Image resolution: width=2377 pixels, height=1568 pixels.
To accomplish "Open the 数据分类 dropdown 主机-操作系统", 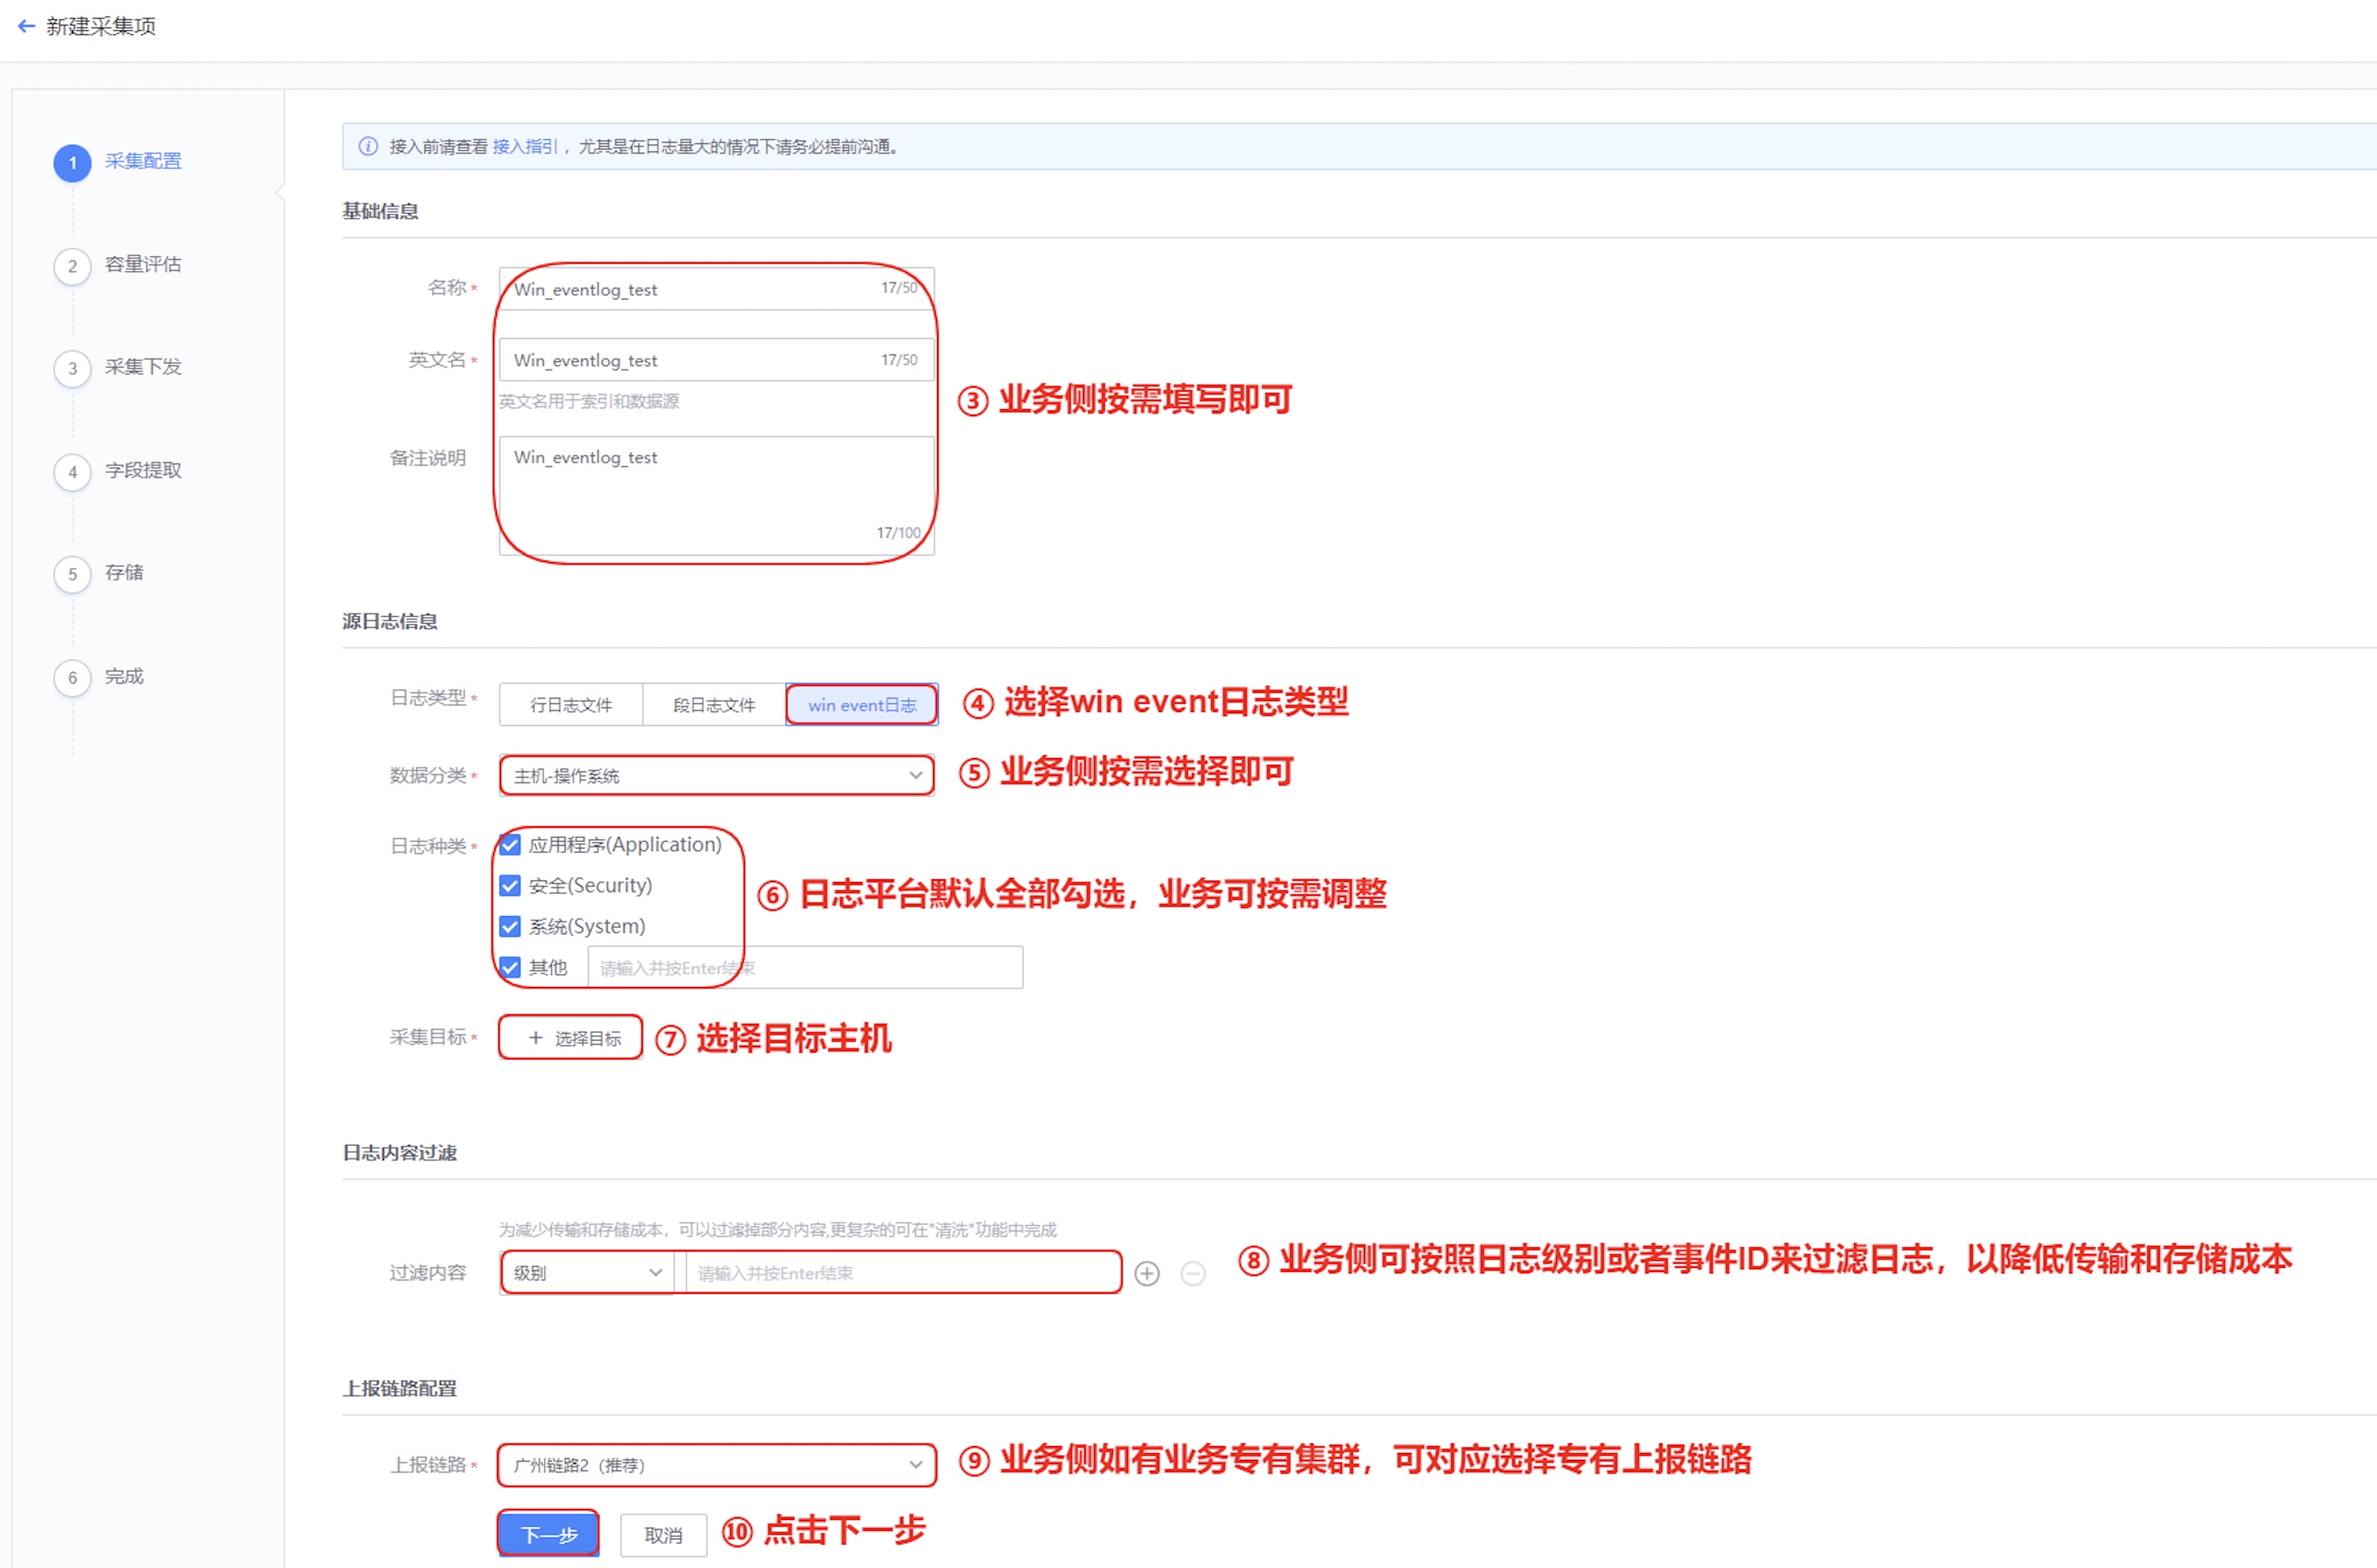I will 717,776.
